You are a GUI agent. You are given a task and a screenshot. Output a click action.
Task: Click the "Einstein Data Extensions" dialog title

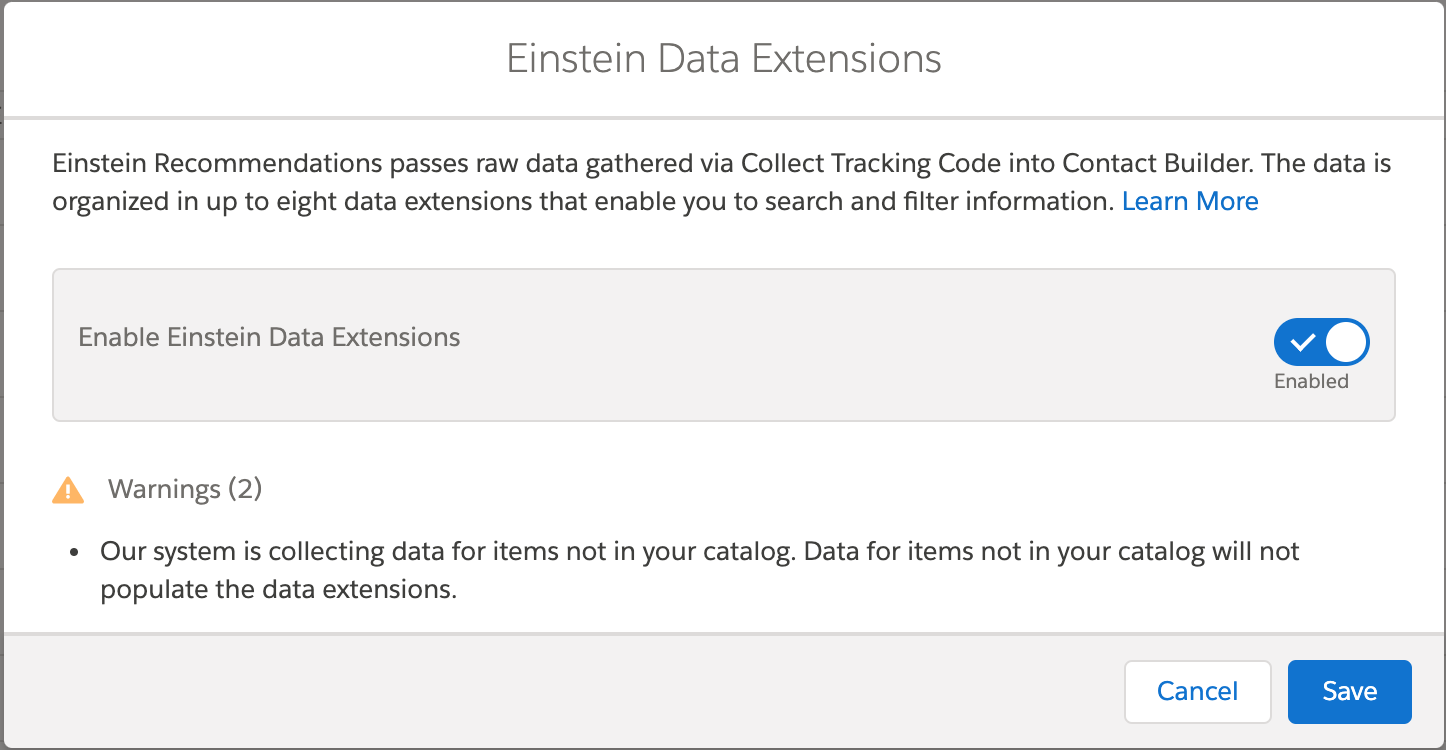(723, 58)
